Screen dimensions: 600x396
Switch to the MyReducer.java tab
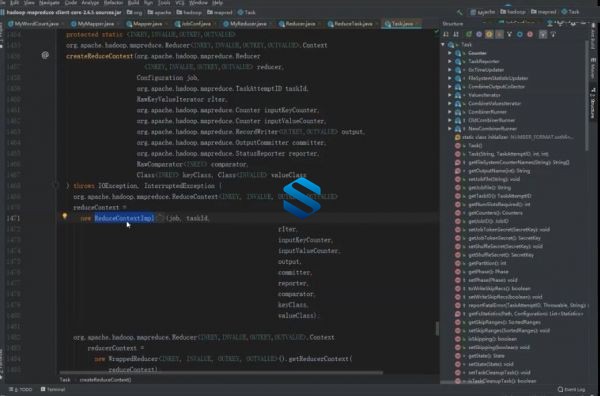click(x=245, y=24)
